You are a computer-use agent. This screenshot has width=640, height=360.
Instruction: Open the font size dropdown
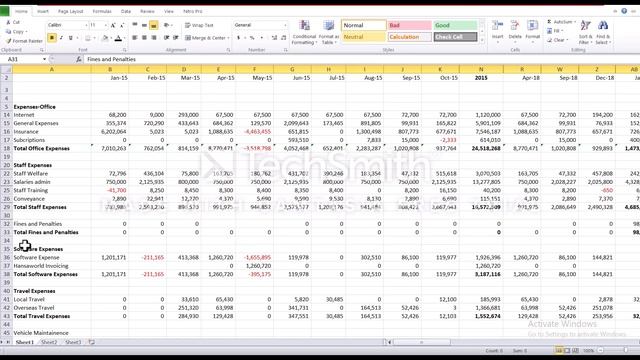pyautogui.click(x=106, y=25)
